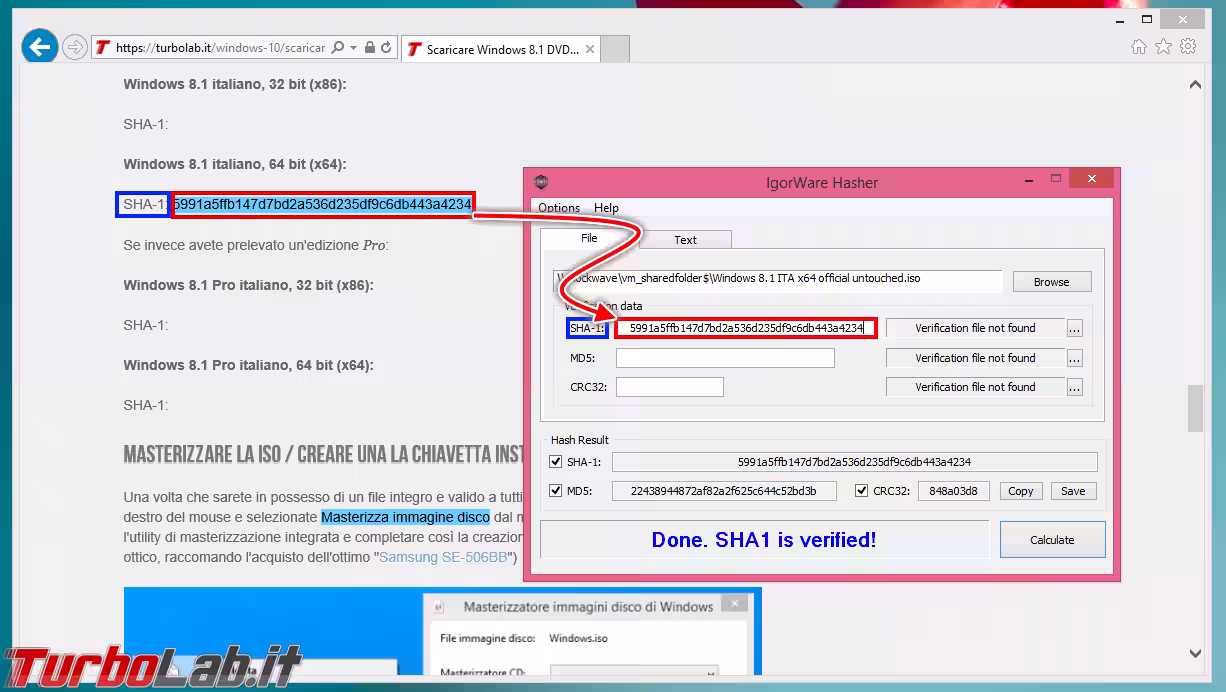
Task: Click Windows 8.1 italiano, 32 bit heading
Action: (x=235, y=84)
